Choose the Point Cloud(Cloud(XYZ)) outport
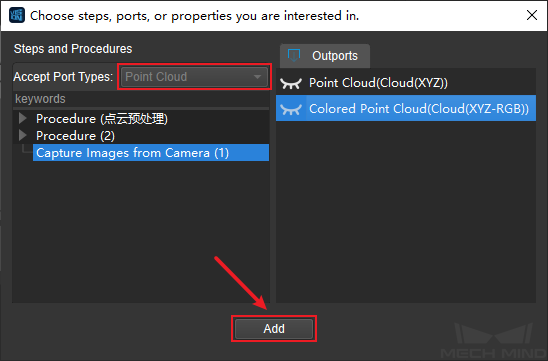Image resolution: width=548 pixels, height=361 pixels. 406,83
